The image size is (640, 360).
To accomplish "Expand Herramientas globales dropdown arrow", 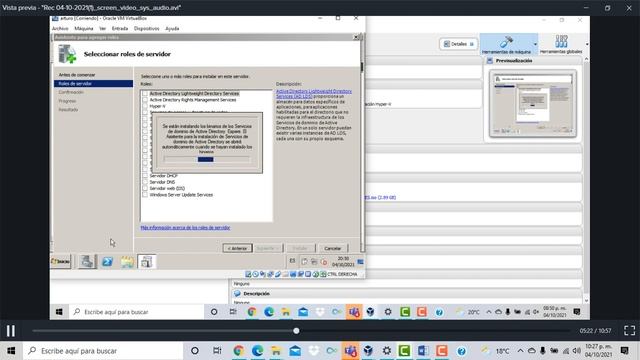I will 587,44.
